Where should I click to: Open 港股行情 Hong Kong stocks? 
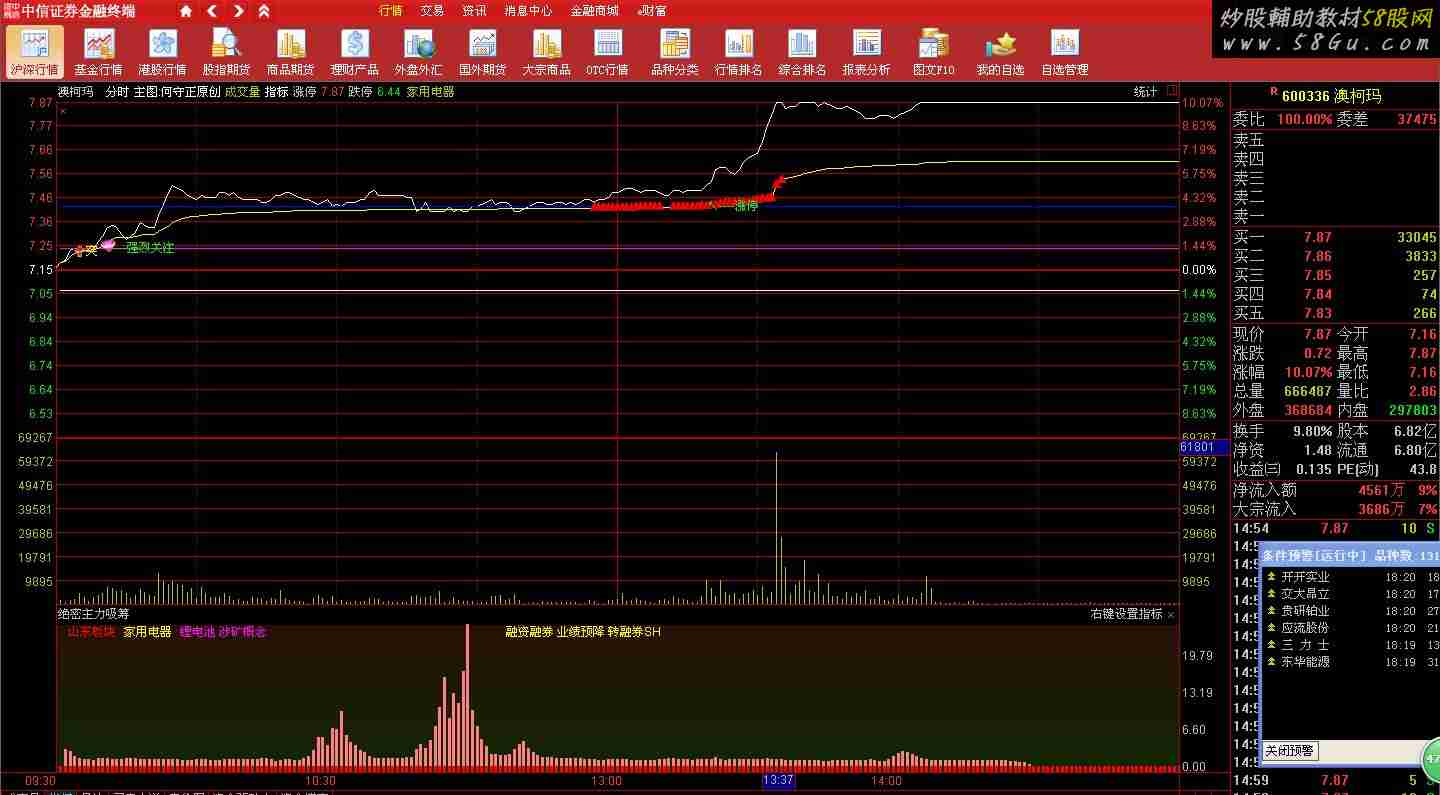click(163, 52)
